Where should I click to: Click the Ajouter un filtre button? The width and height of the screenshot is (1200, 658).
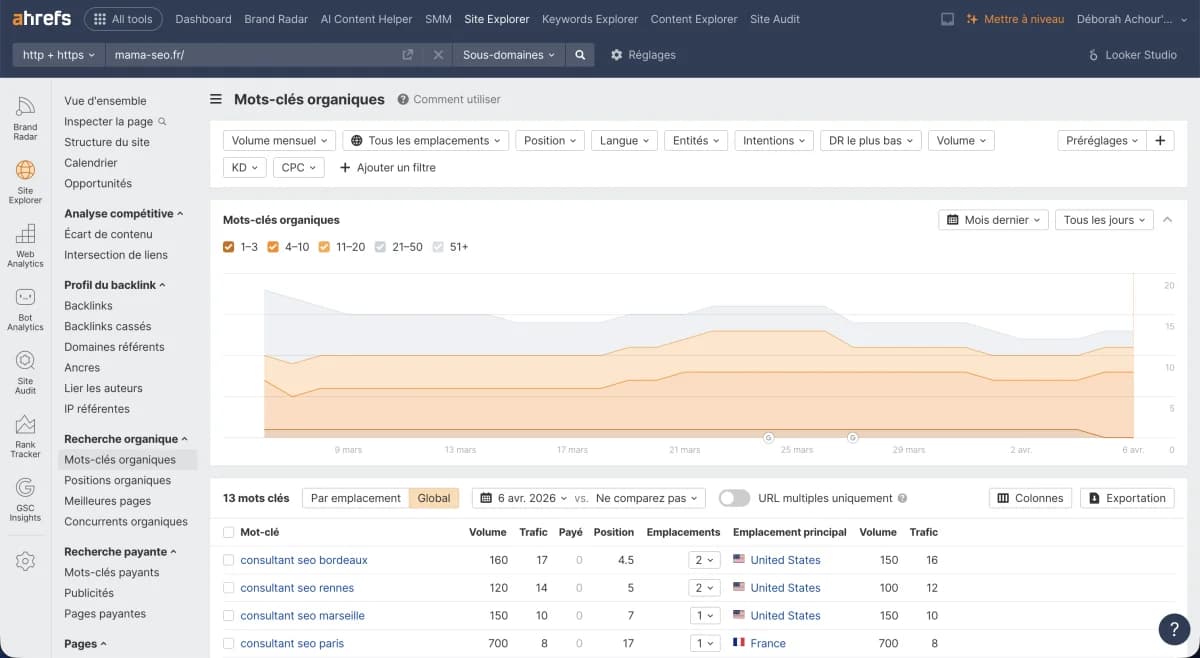pos(388,167)
